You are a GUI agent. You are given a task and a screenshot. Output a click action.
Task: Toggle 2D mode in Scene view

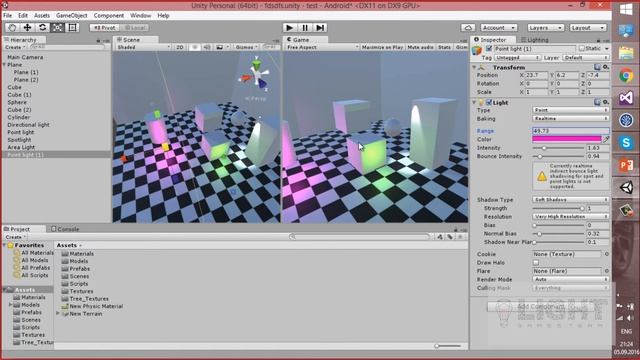tap(180, 47)
